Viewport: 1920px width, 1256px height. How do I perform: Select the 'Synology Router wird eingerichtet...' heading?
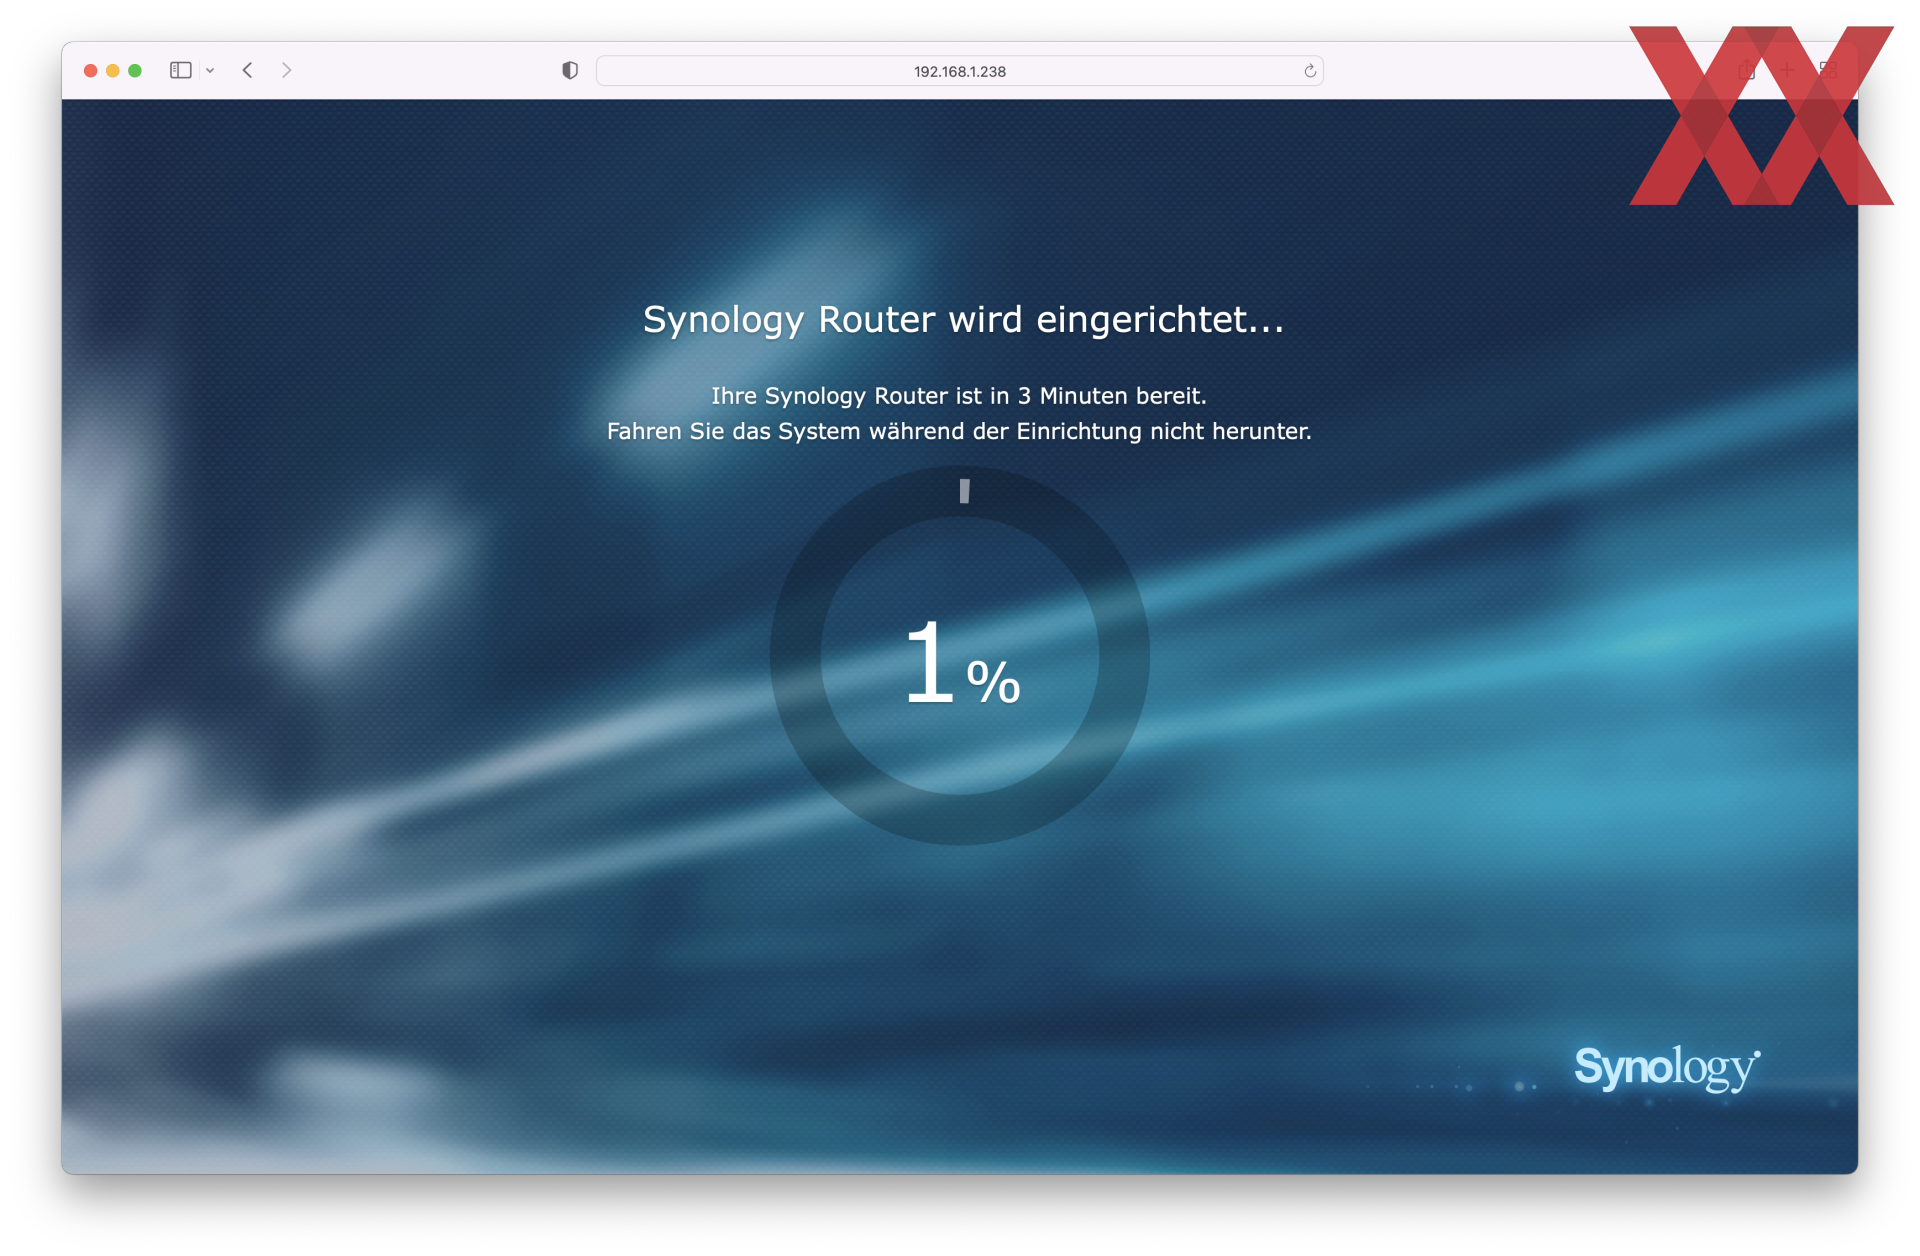click(x=962, y=320)
